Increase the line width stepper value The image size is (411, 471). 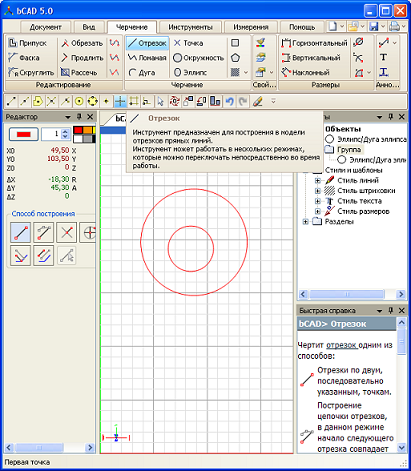(65, 132)
